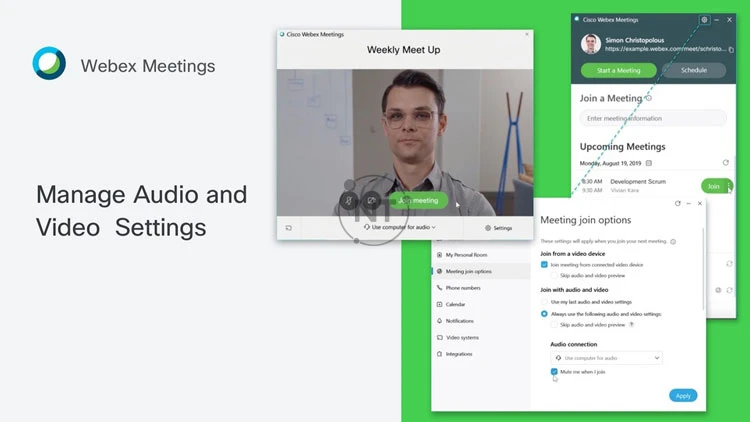Uncheck Join meeting from connected video device

(x=544, y=264)
